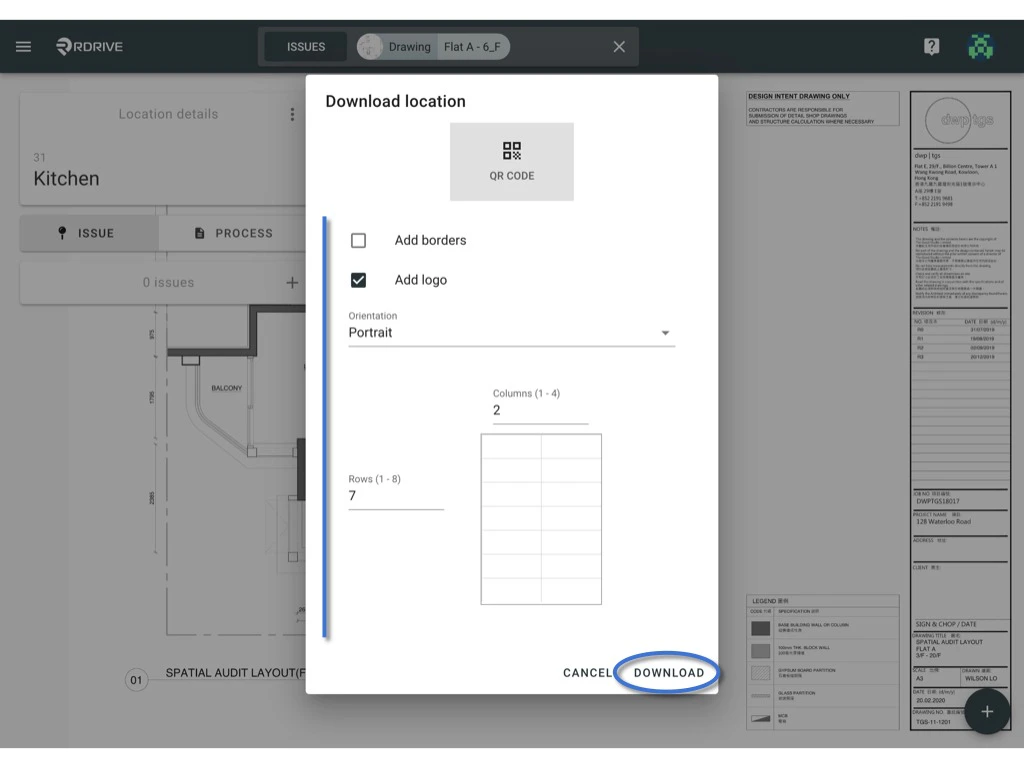
Task: Click the floating plus action button
Action: 988,711
